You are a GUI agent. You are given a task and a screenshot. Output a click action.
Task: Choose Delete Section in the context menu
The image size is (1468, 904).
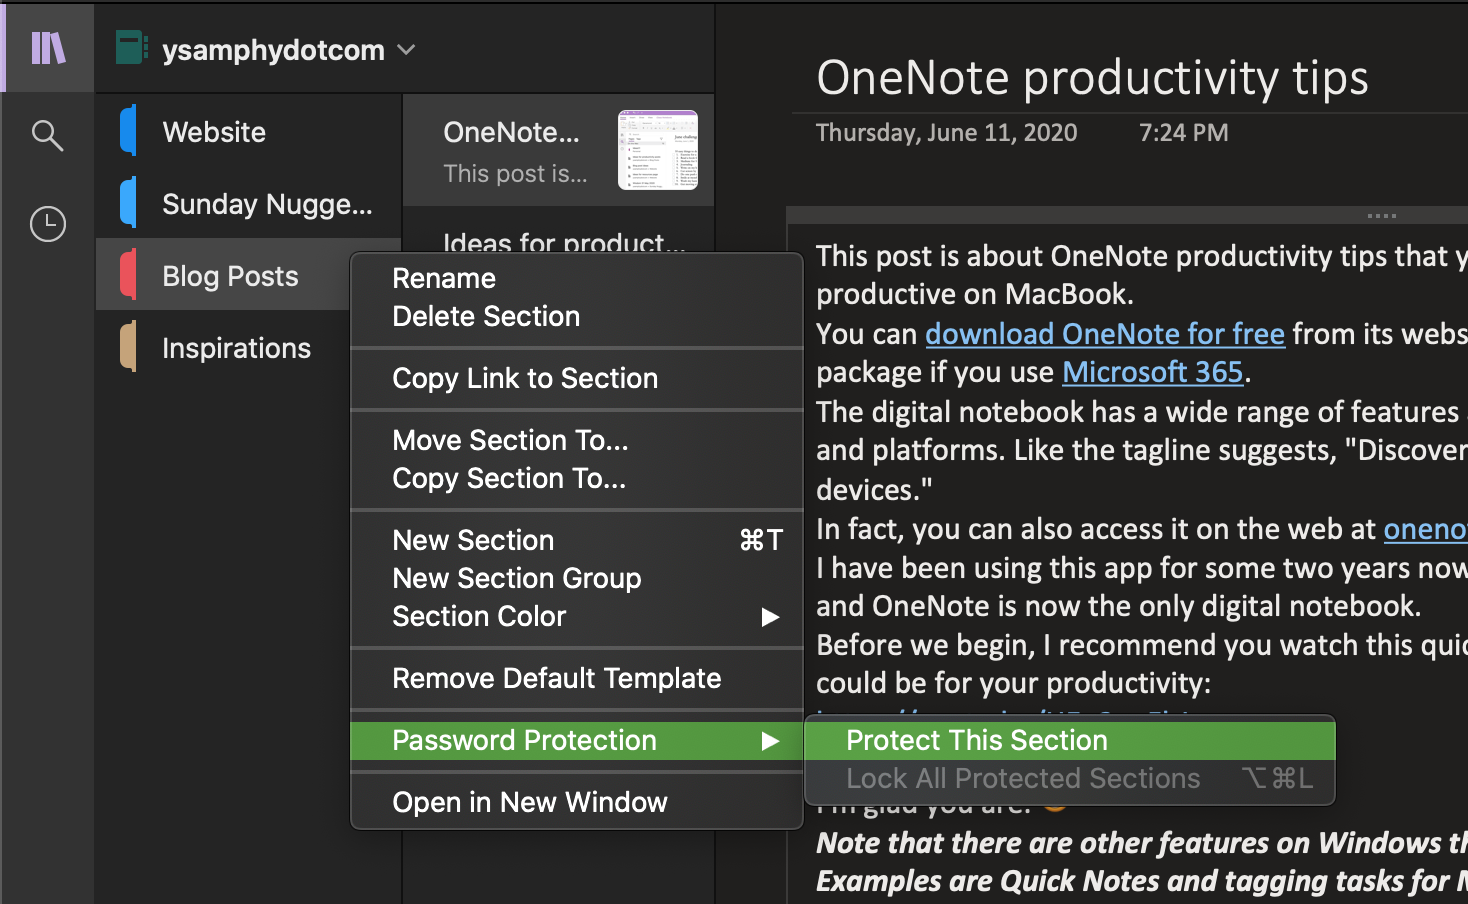tap(577, 316)
